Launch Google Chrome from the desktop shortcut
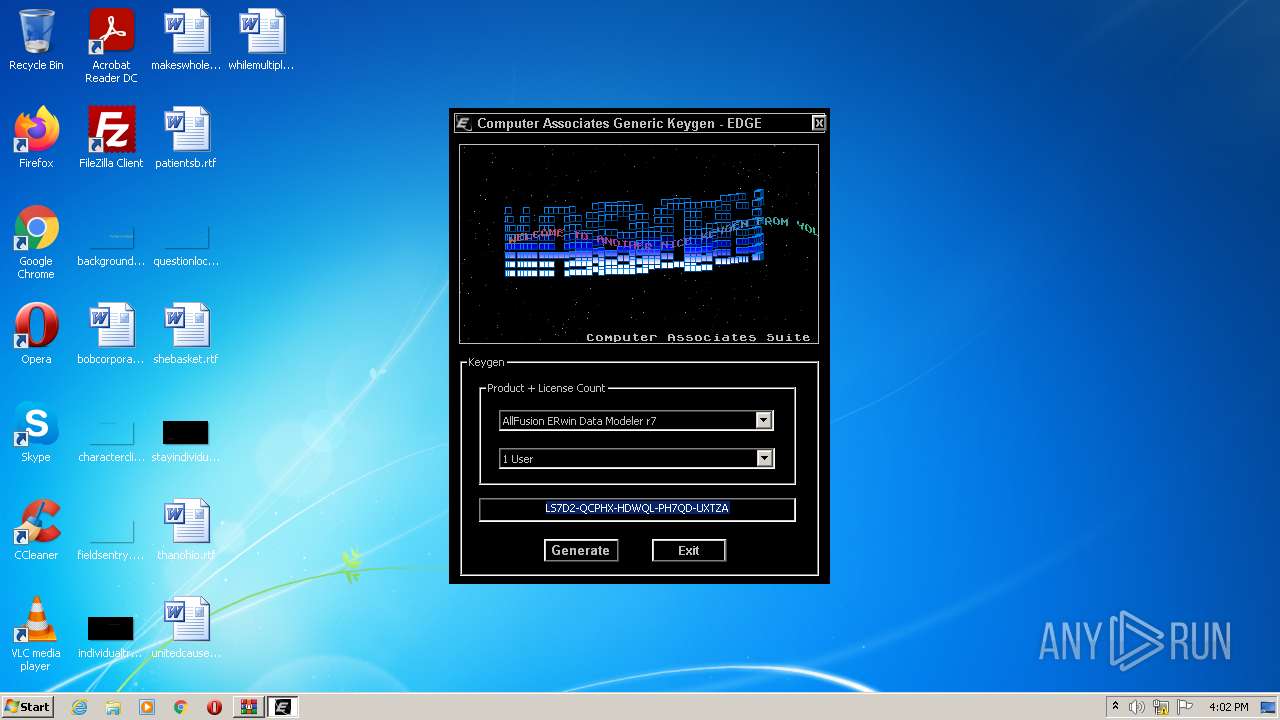 tap(36, 242)
